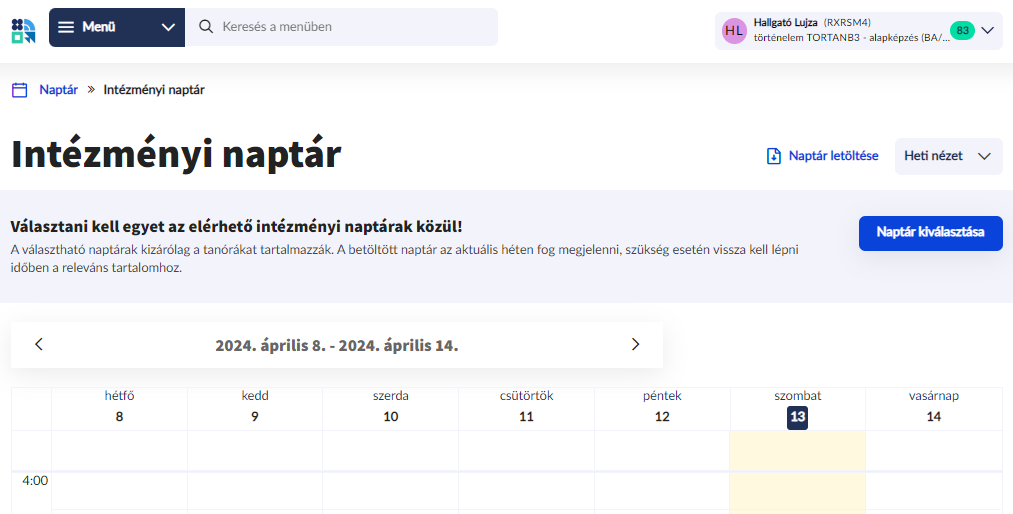Image resolution: width=1013 pixels, height=514 pixels.
Task: Go to next week arrow
Action: click(635, 344)
